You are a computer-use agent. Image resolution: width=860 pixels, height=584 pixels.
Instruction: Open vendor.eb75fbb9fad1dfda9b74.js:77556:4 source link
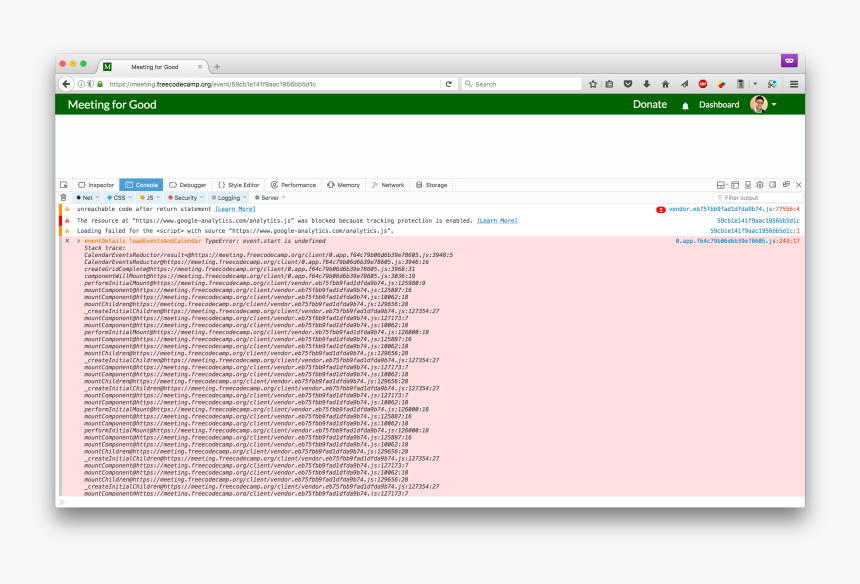click(x=734, y=209)
